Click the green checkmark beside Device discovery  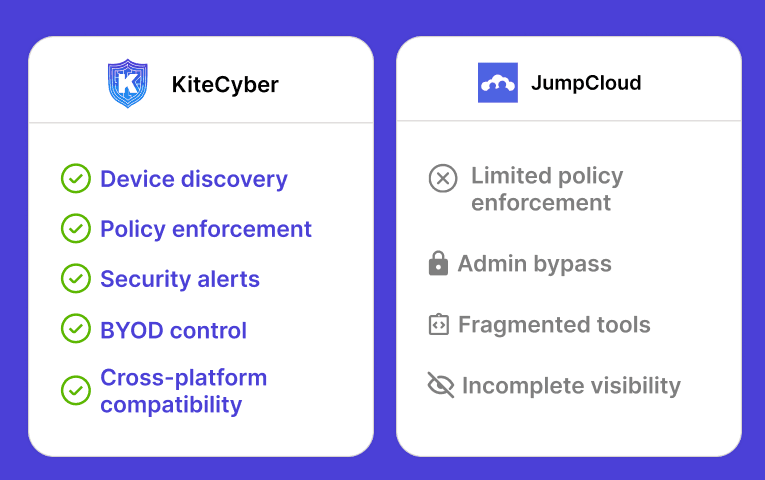[76, 179]
